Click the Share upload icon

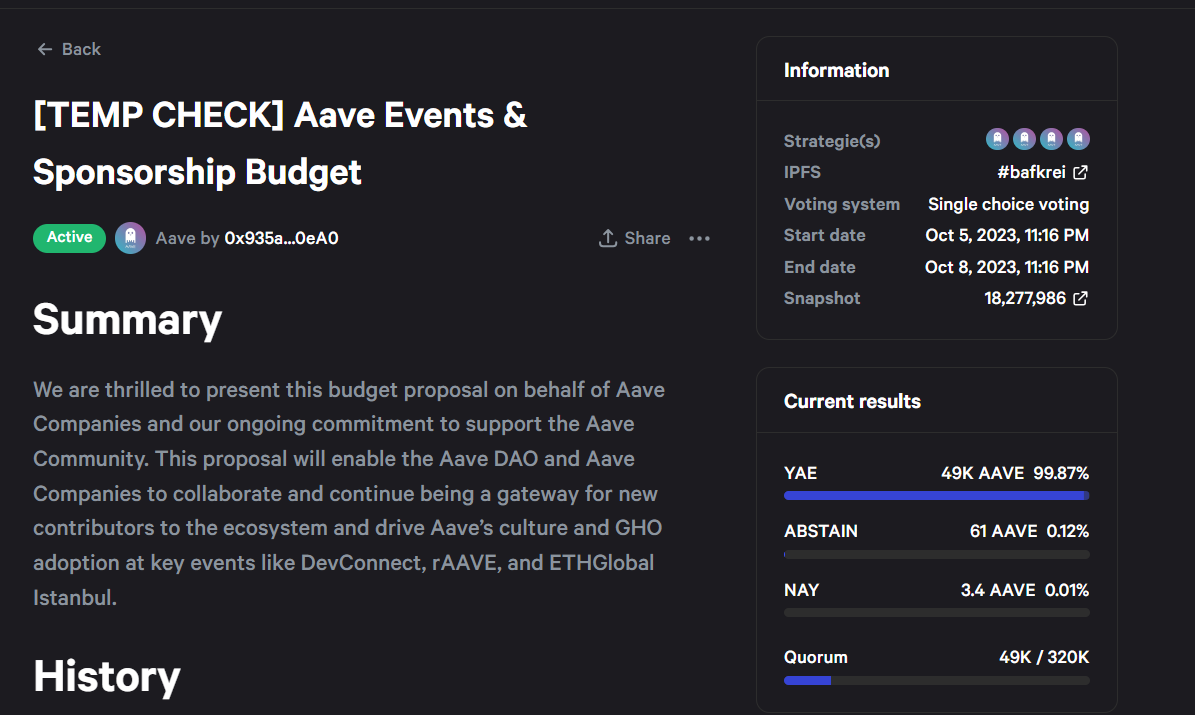click(x=607, y=238)
